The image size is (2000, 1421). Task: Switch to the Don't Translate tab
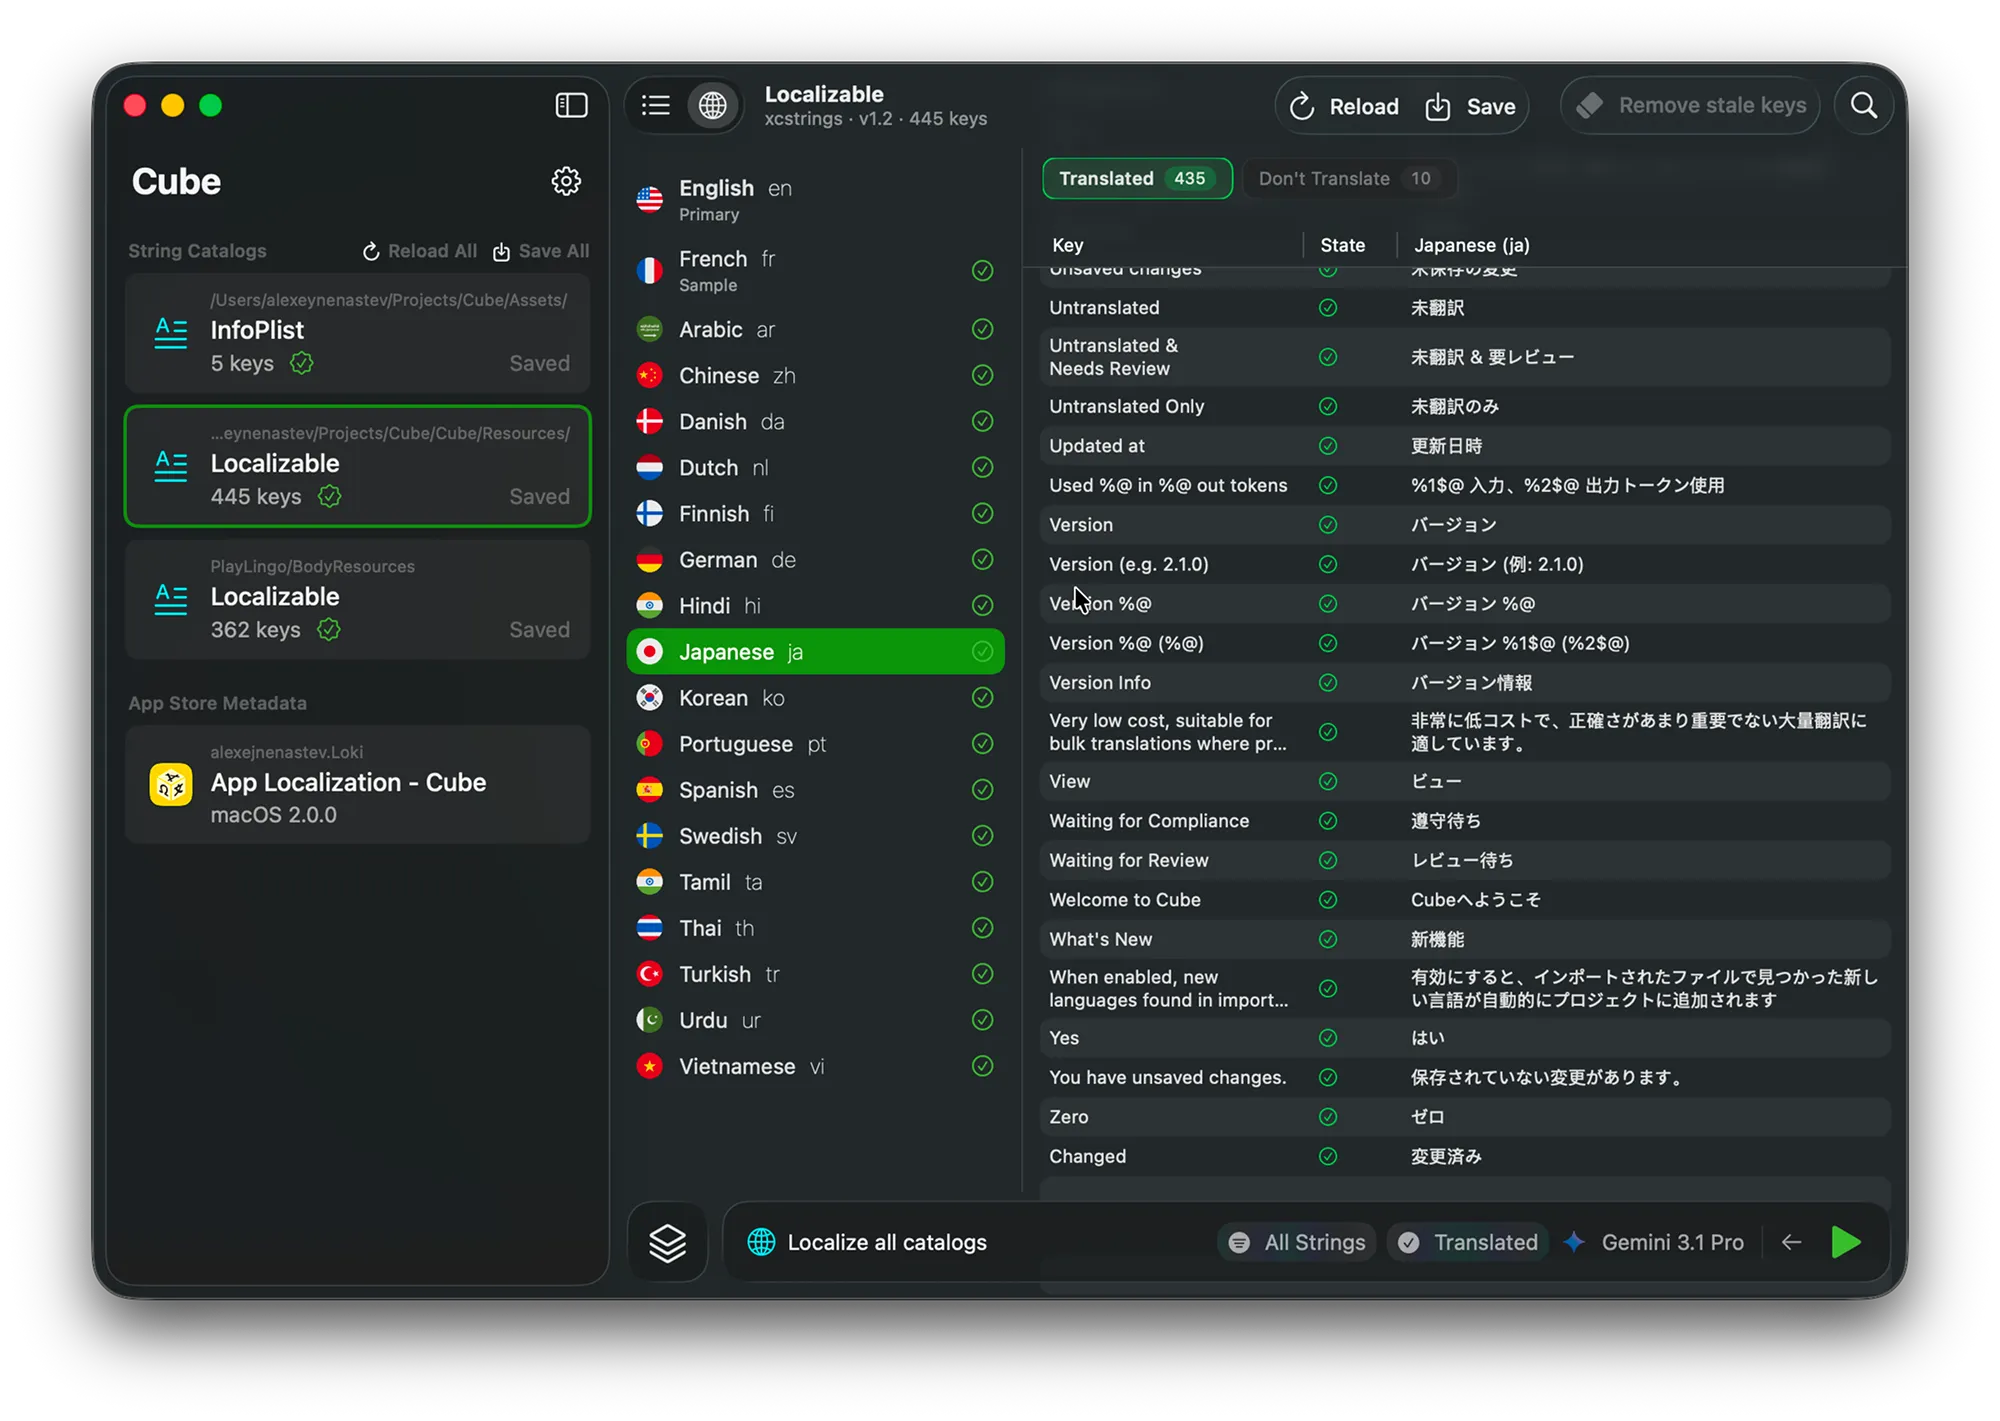pos(1347,178)
